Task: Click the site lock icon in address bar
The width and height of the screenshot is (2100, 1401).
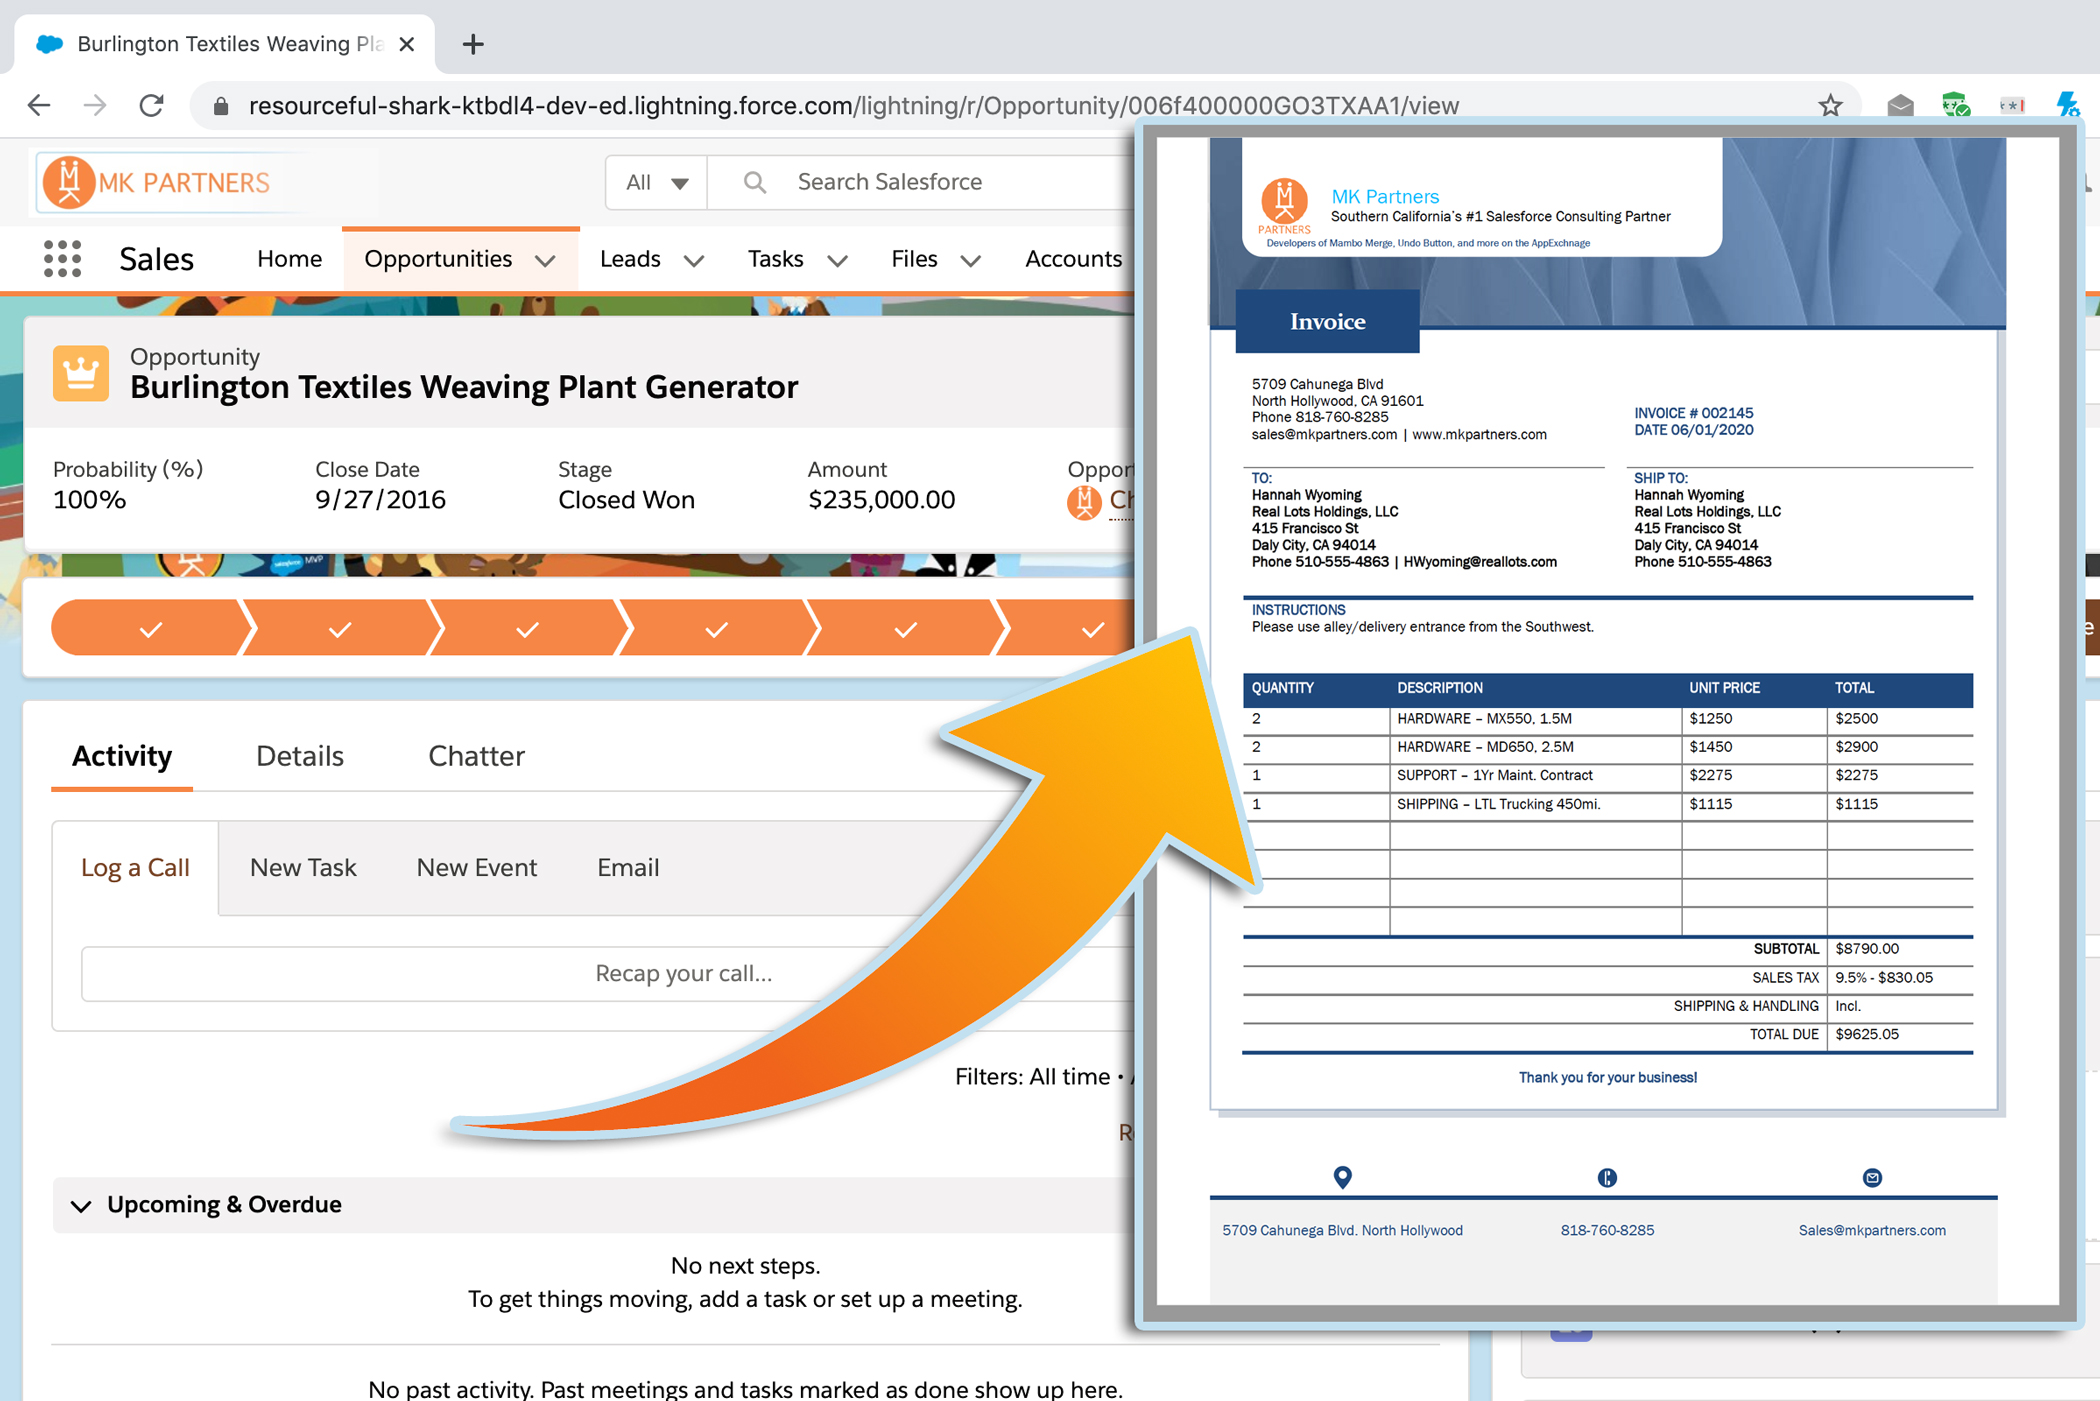Action: pos(222,106)
